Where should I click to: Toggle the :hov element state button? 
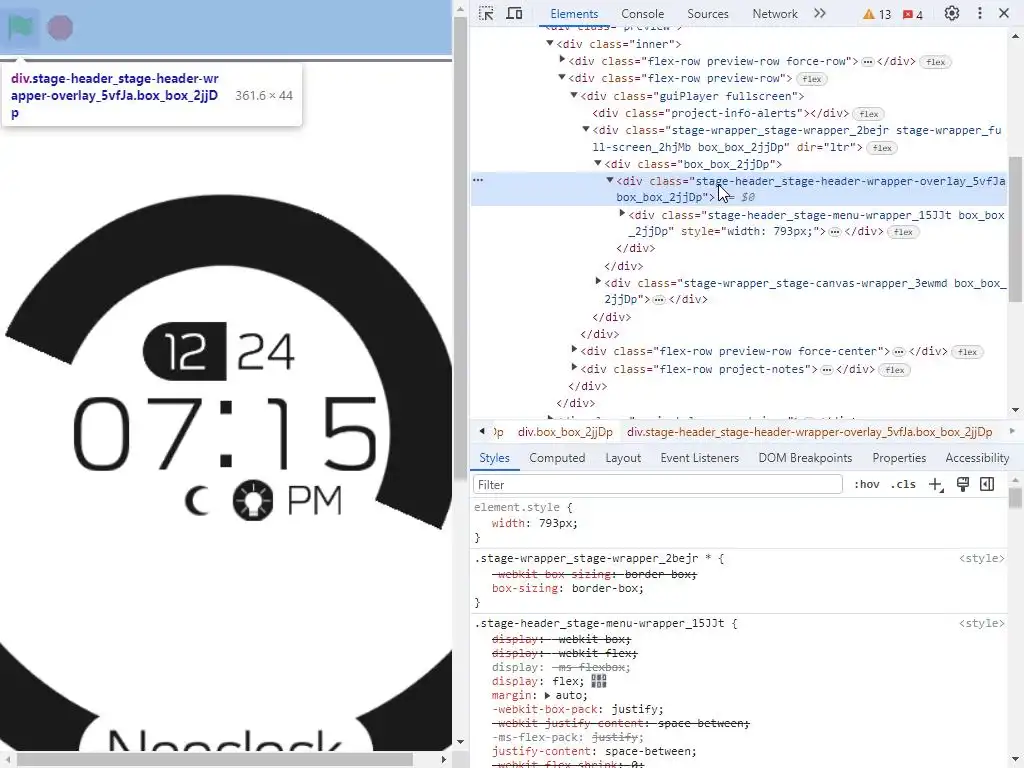[x=867, y=485]
